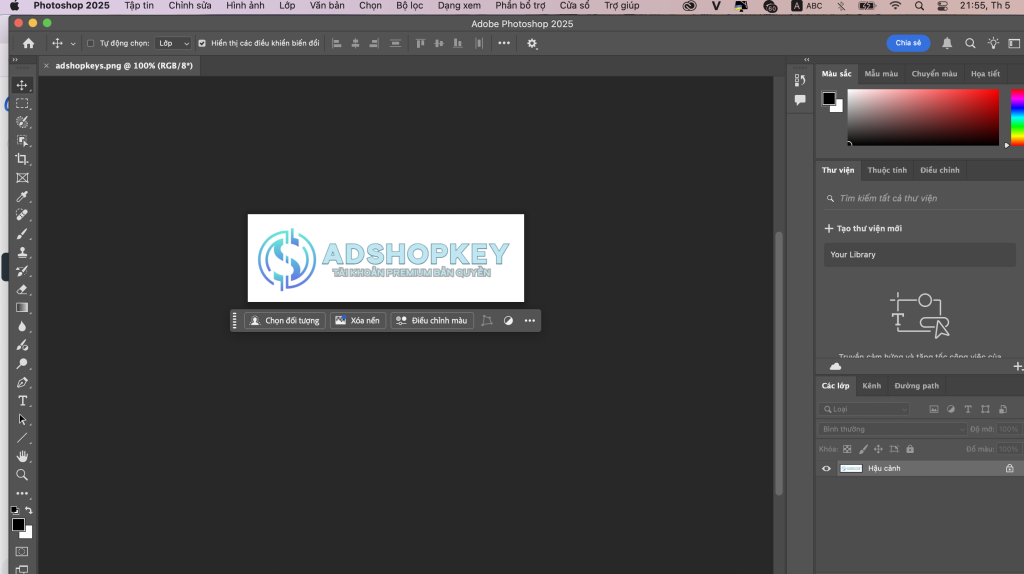Open the Lớp auto-select dropdown
This screenshot has height=574, width=1024.
174,44
